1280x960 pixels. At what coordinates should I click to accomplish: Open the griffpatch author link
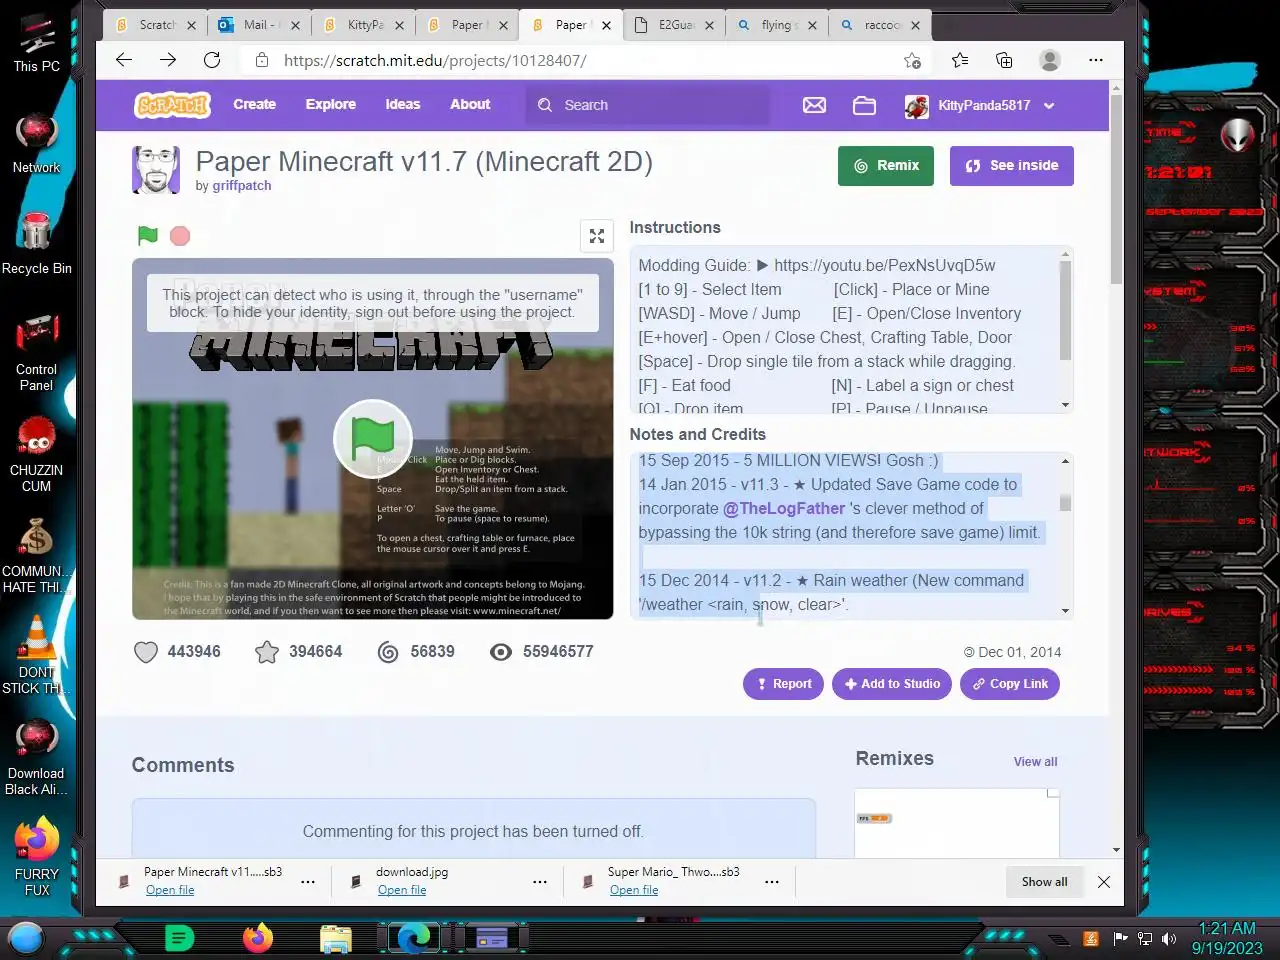click(241, 186)
